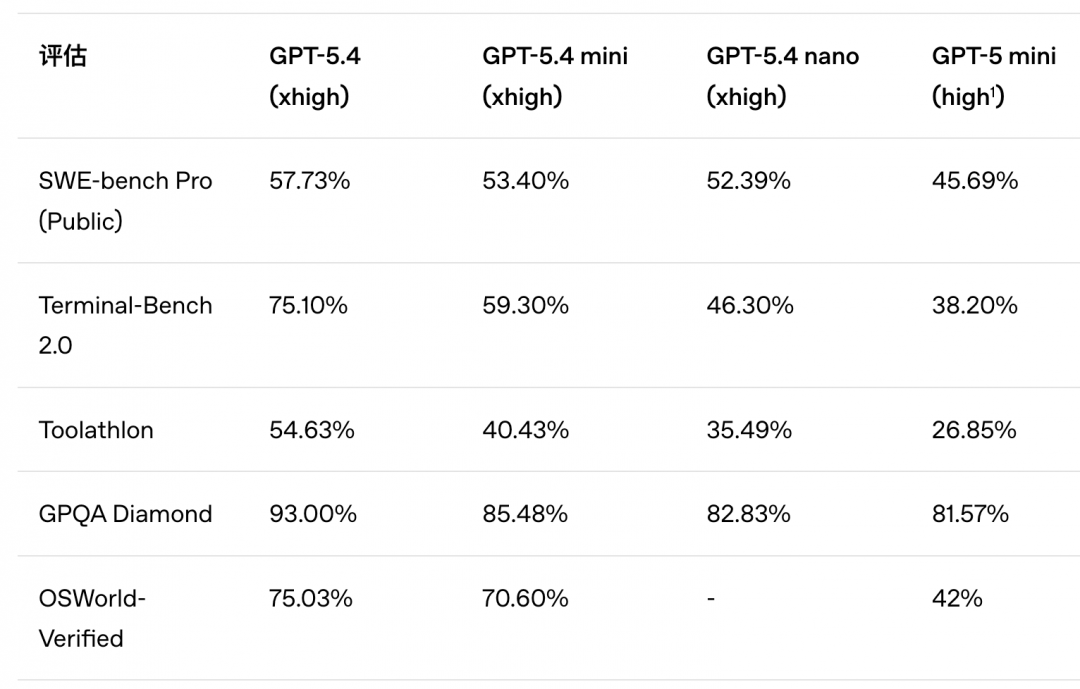Click the GPT-5 mini (high) header
1080x689 pixels.
tap(993, 76)
